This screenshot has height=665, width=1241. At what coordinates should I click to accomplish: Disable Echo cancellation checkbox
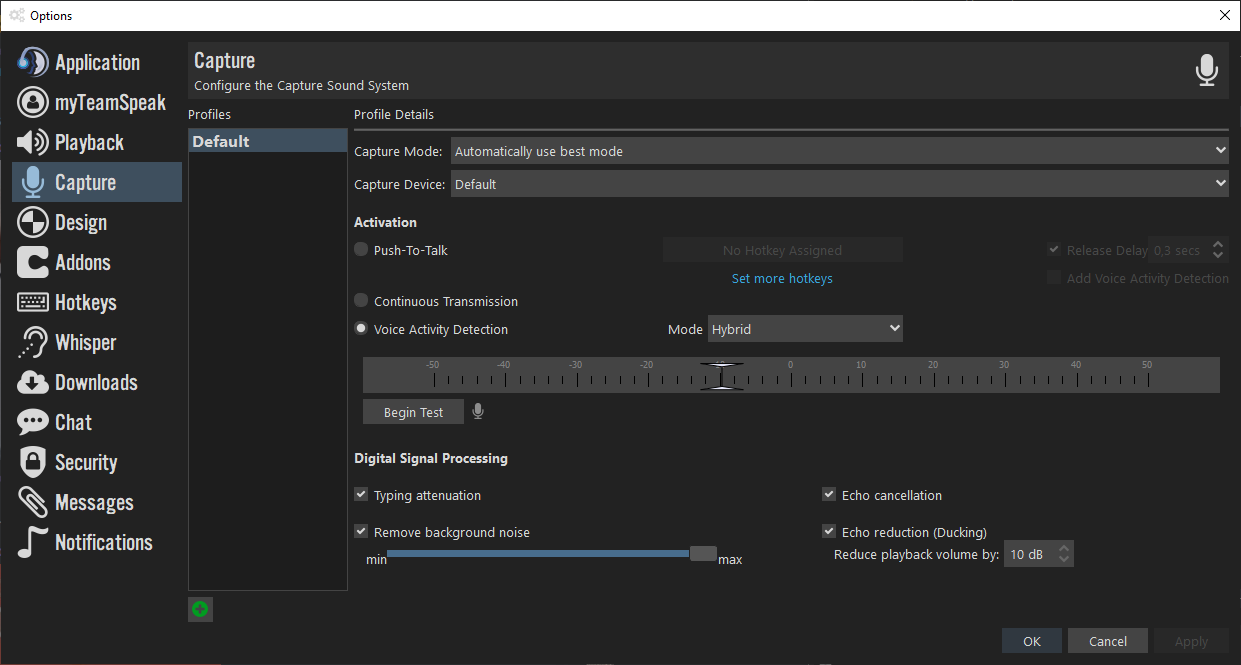click(x=829, y=495)
